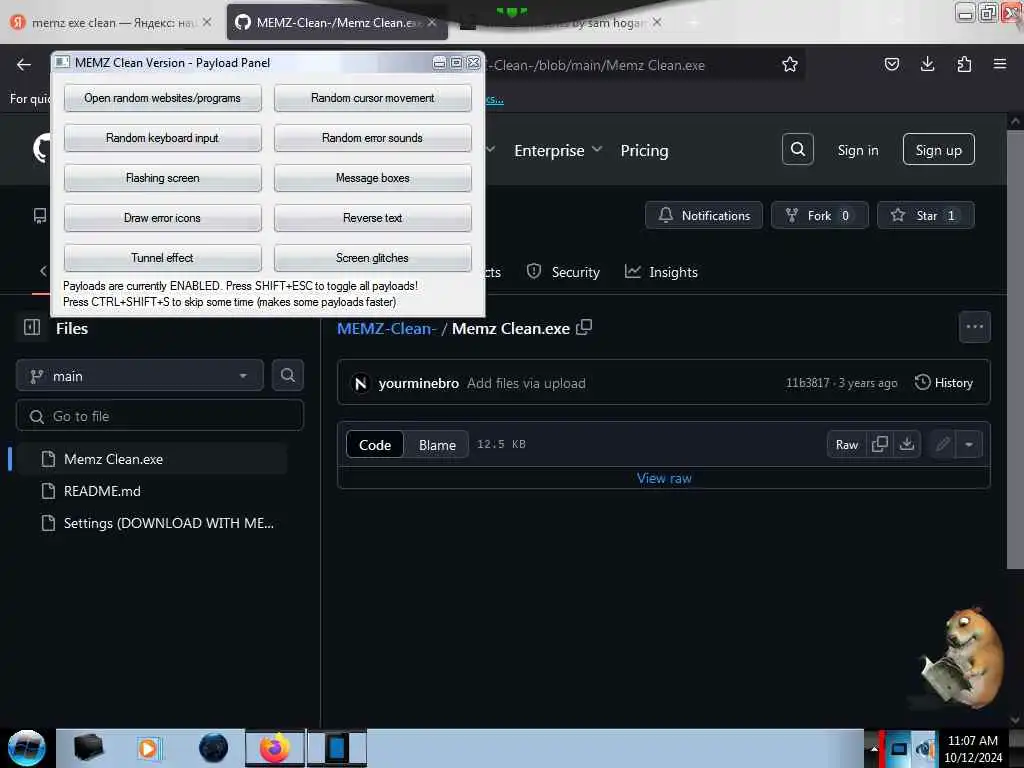Open the file History
This screenshot has height=768, width=1024.
(944, 382)
